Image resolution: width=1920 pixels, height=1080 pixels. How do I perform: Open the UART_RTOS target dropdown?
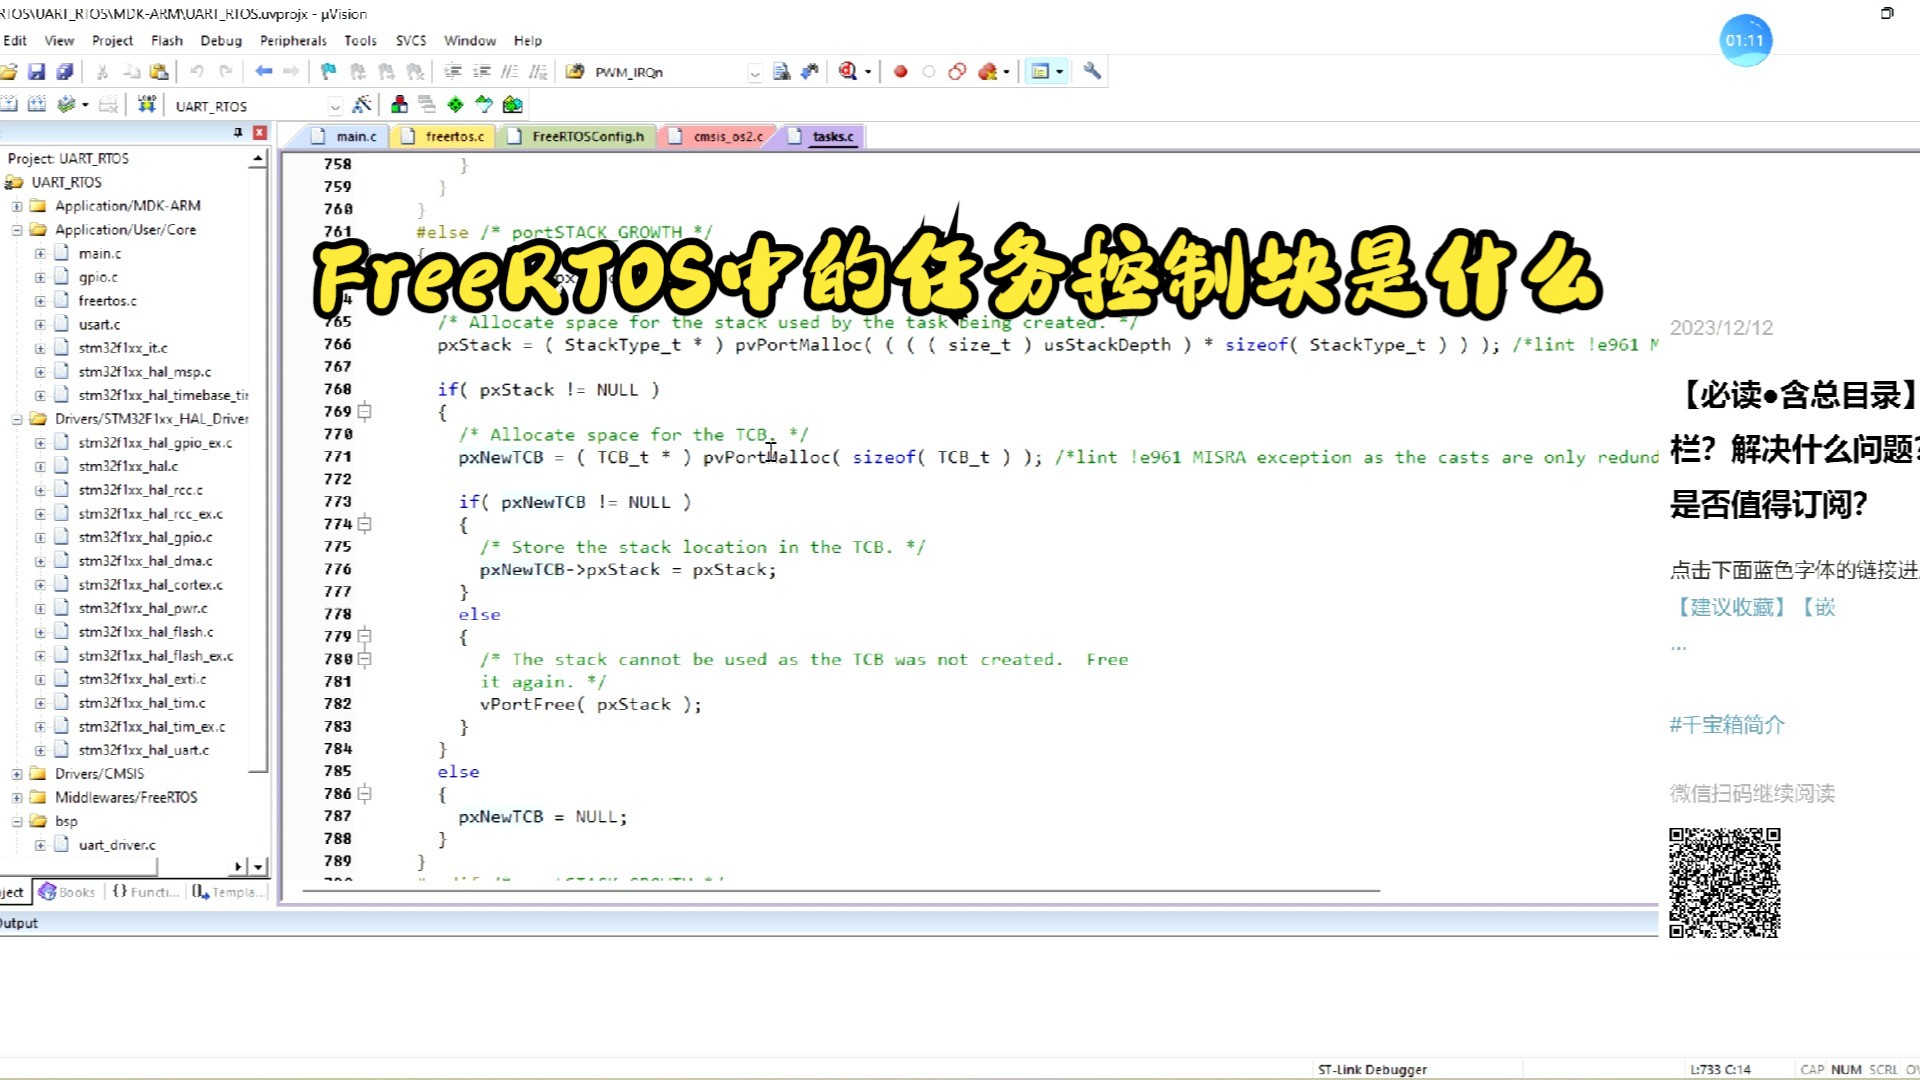(x=335, y=106)
